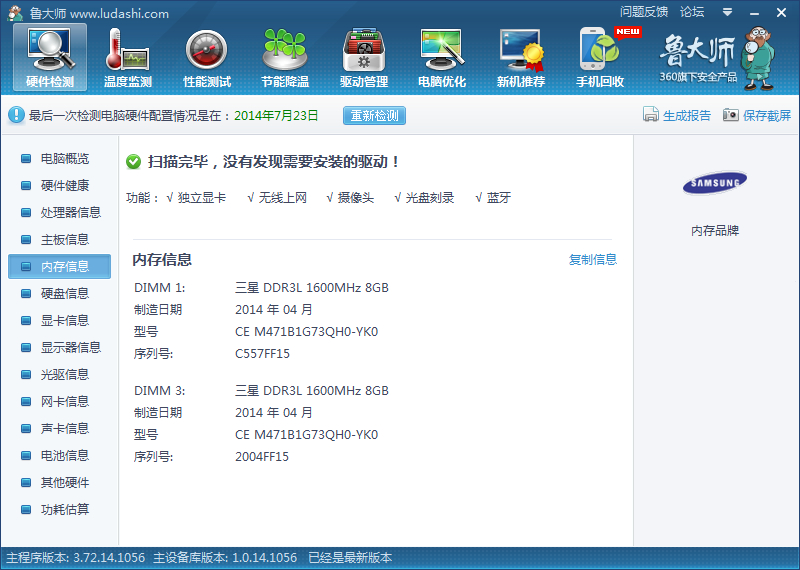Minimize the Ludashi window
Image resolution: width=800 pixels, height=570 pixels.
tap(755, 13)
